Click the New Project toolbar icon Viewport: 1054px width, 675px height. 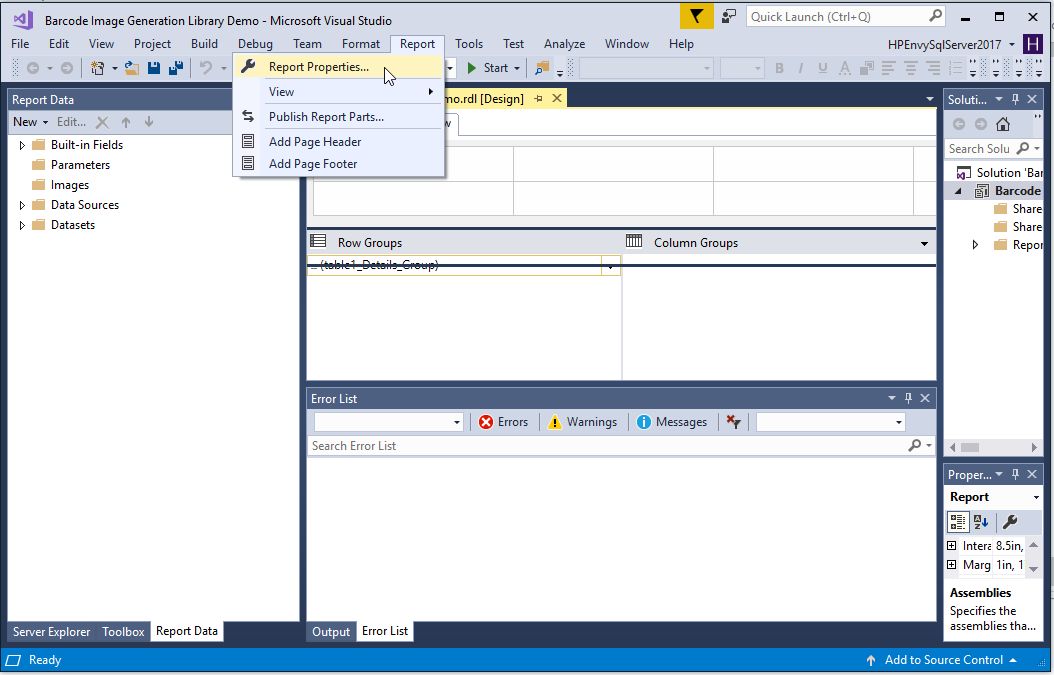(x=98, y=68)
